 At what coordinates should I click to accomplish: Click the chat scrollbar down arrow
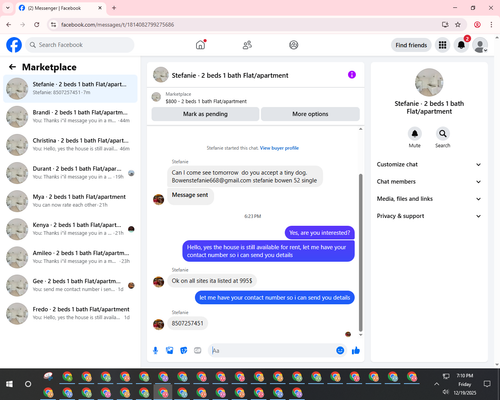[360, 335]
